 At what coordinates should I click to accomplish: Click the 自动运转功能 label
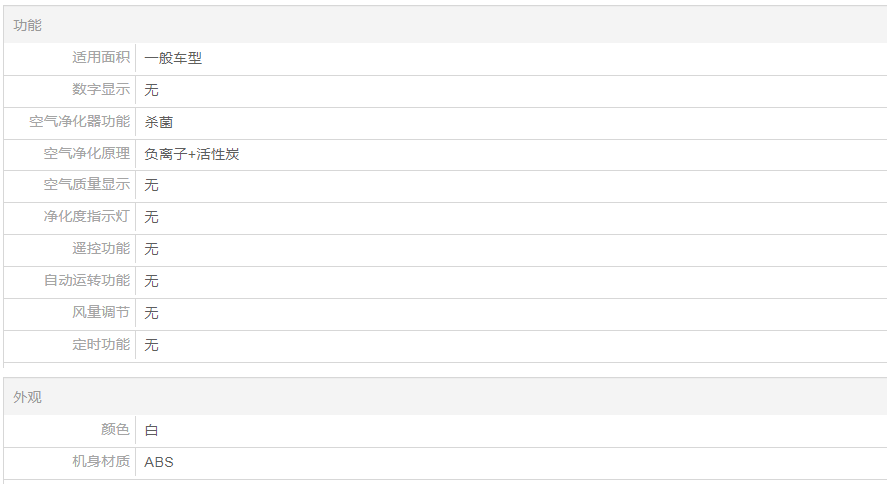pos(87,281)
